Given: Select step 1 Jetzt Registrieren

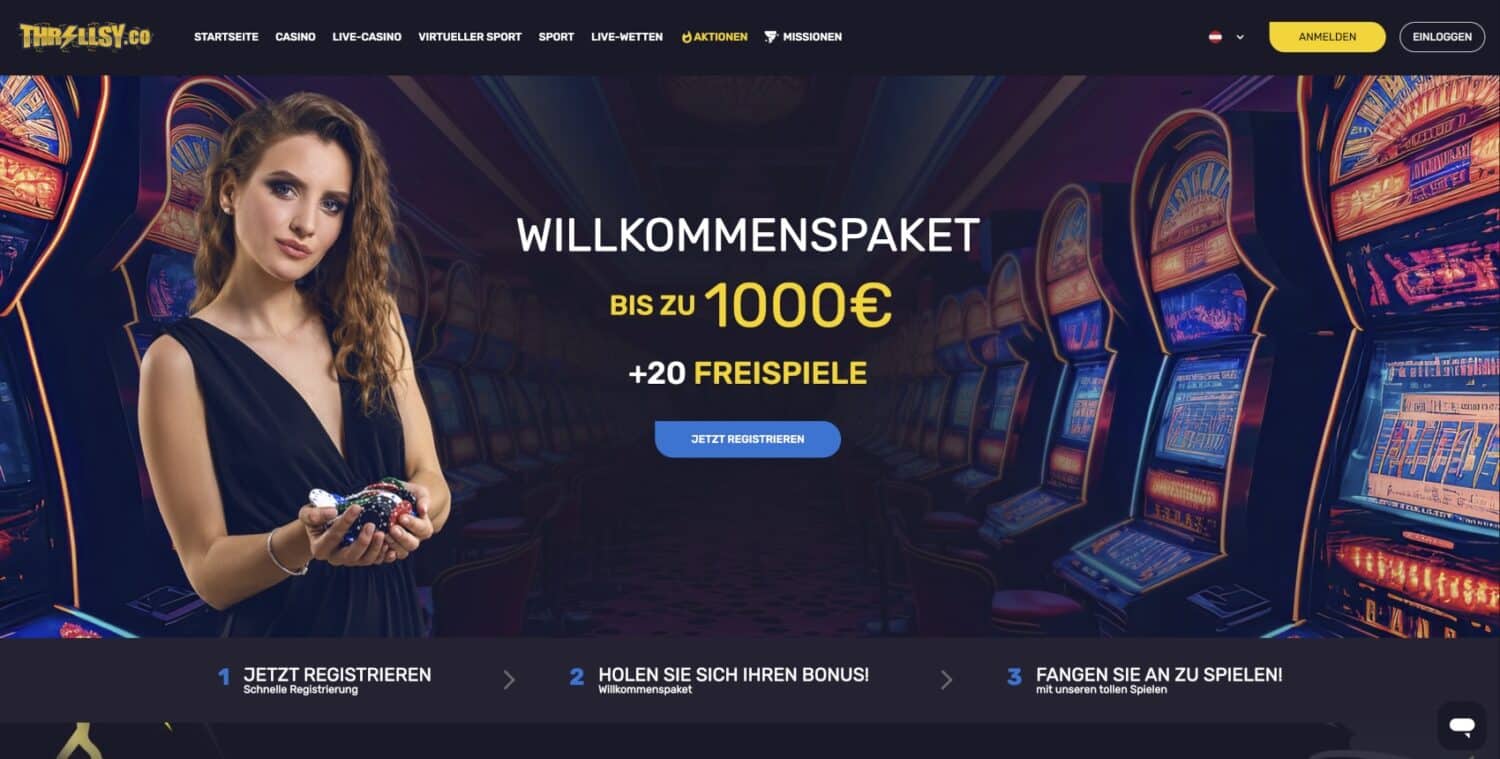Looking at the screenshot, I should click(325, 680).
